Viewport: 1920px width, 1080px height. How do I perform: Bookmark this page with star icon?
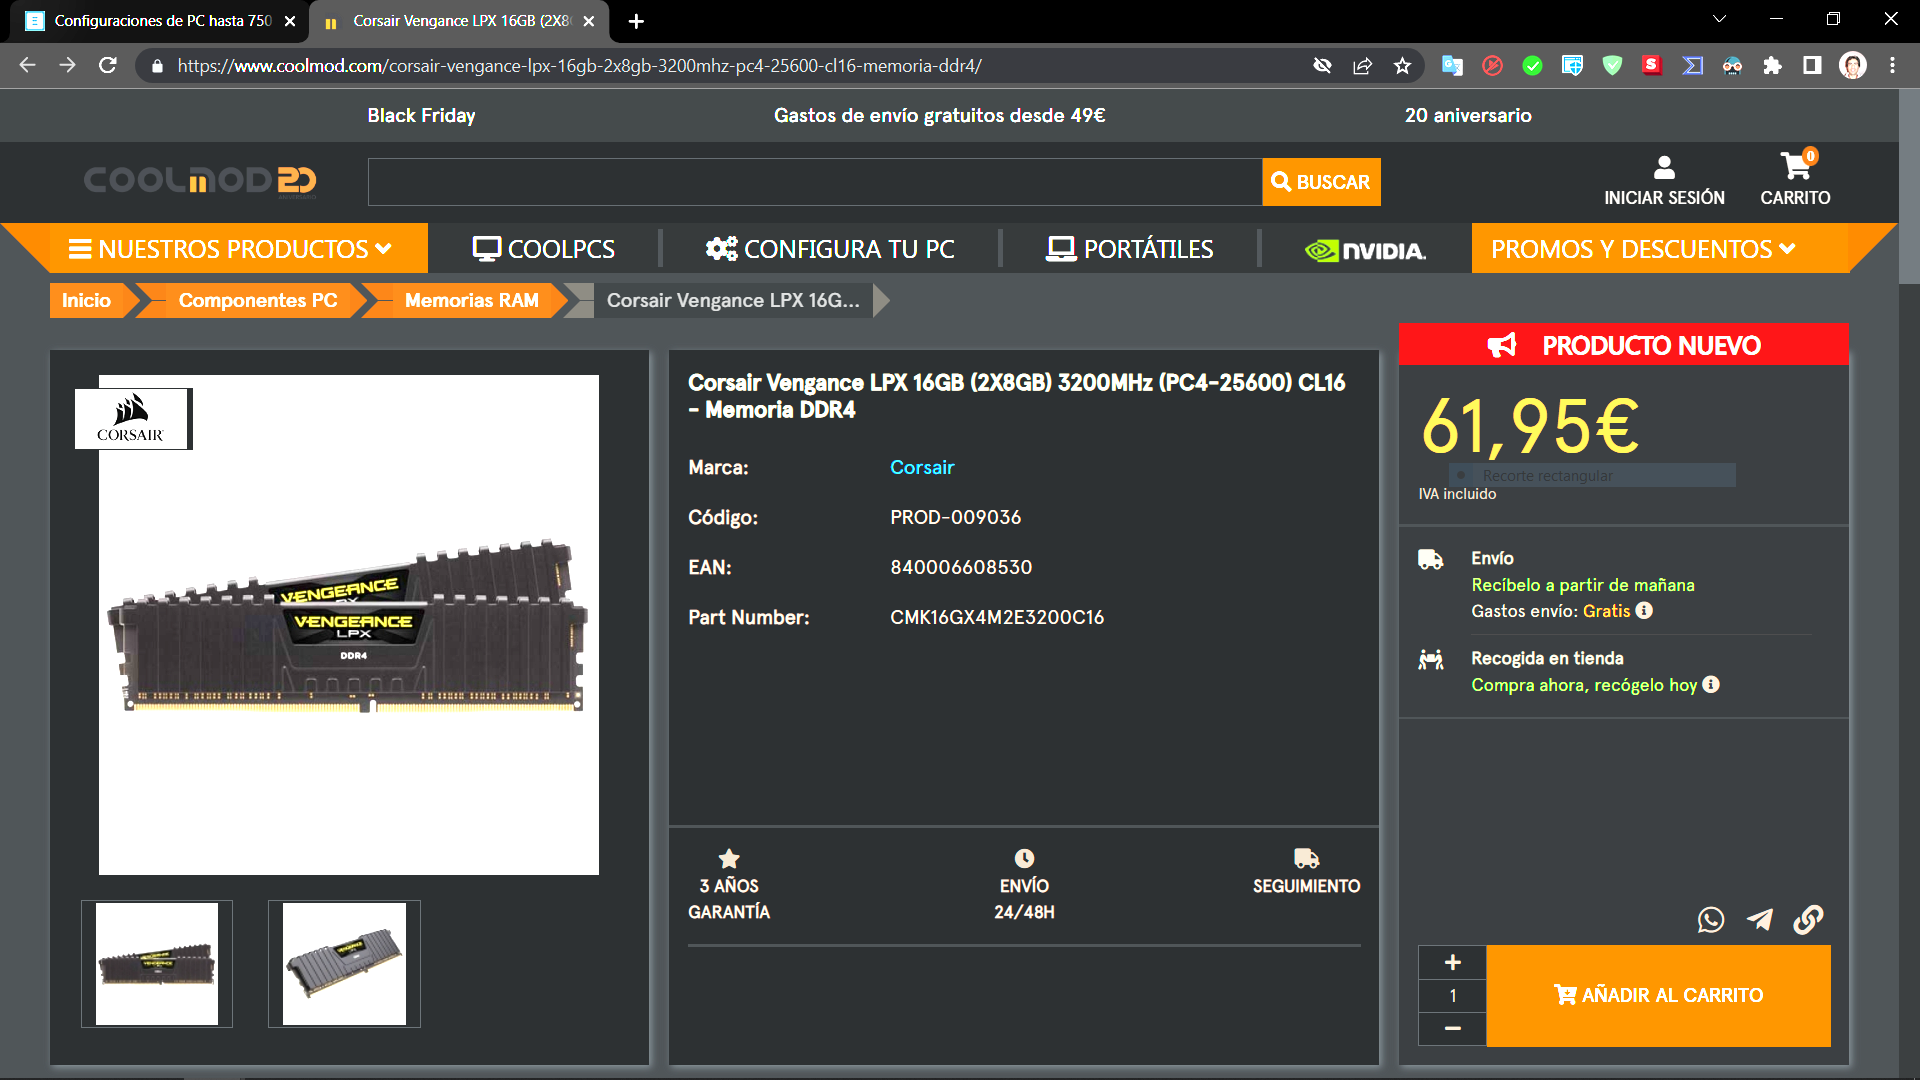[x=1402, y=66]
